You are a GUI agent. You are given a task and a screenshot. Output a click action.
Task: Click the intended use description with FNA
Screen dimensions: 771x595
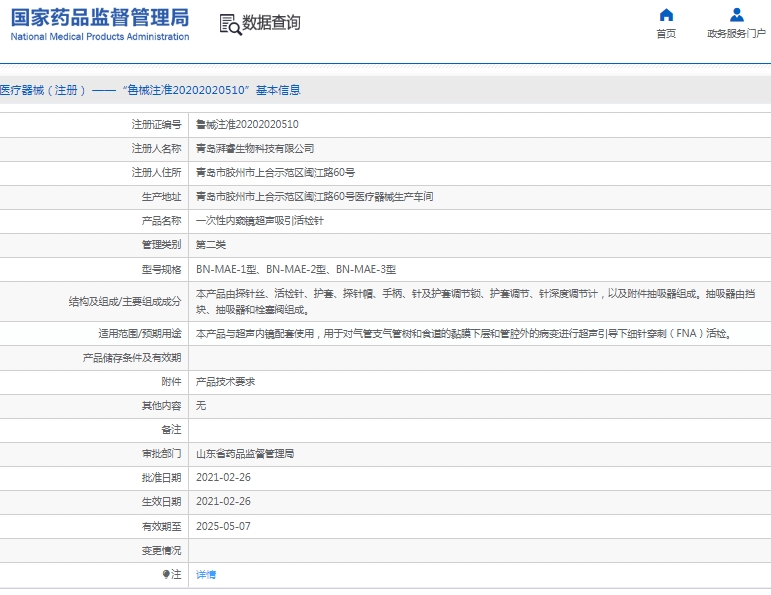pos(465,333)
